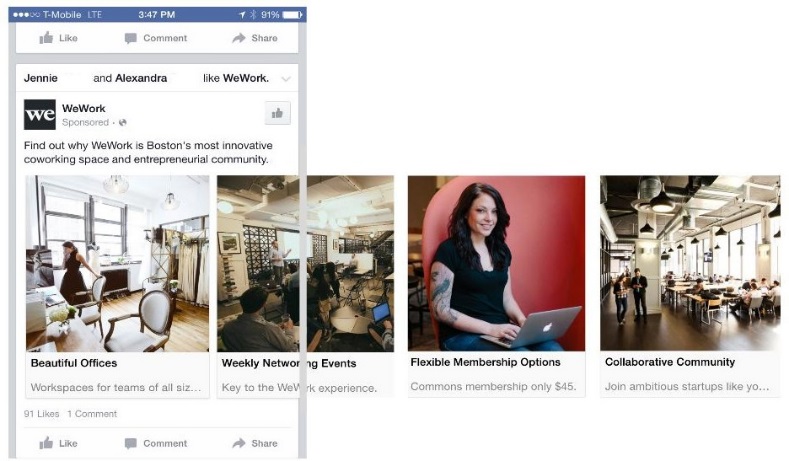Tap Share under the WeWork post
The image size is (789, 461).
[255, 443]
